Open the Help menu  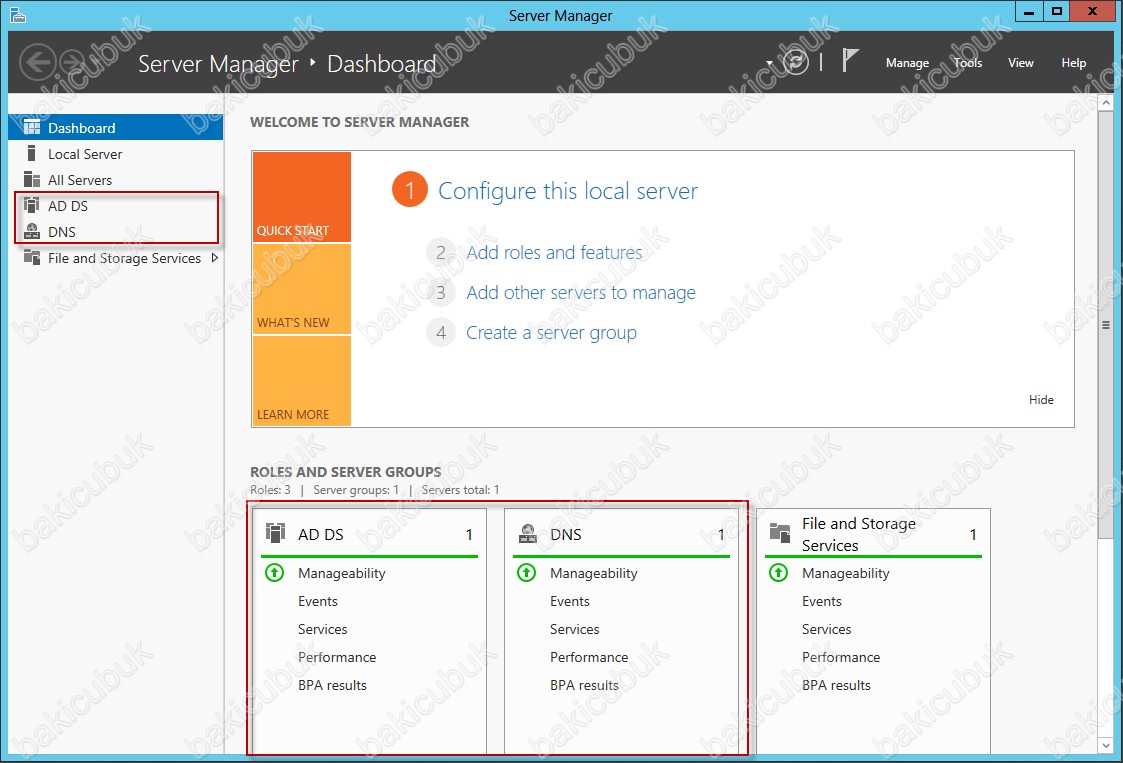coord(1074,63)
